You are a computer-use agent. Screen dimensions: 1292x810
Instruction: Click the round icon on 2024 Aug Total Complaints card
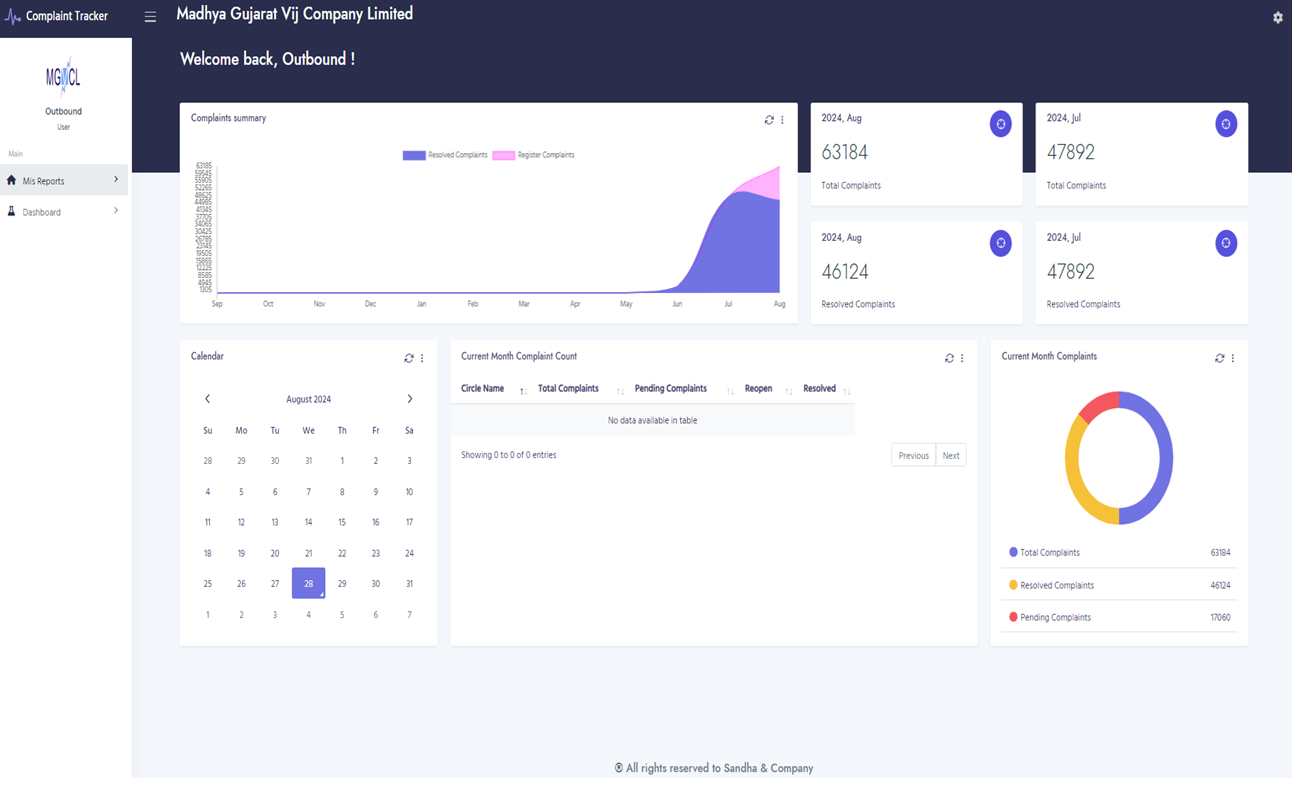[x=1000, y=124]
